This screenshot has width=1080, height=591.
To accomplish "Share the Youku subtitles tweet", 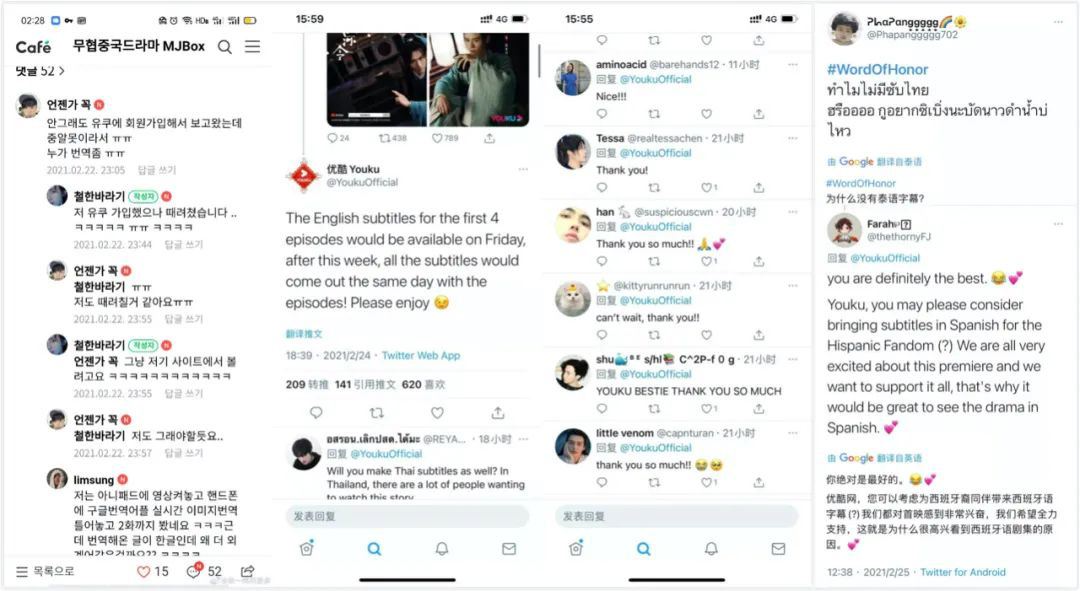I will tap(498, 413).
